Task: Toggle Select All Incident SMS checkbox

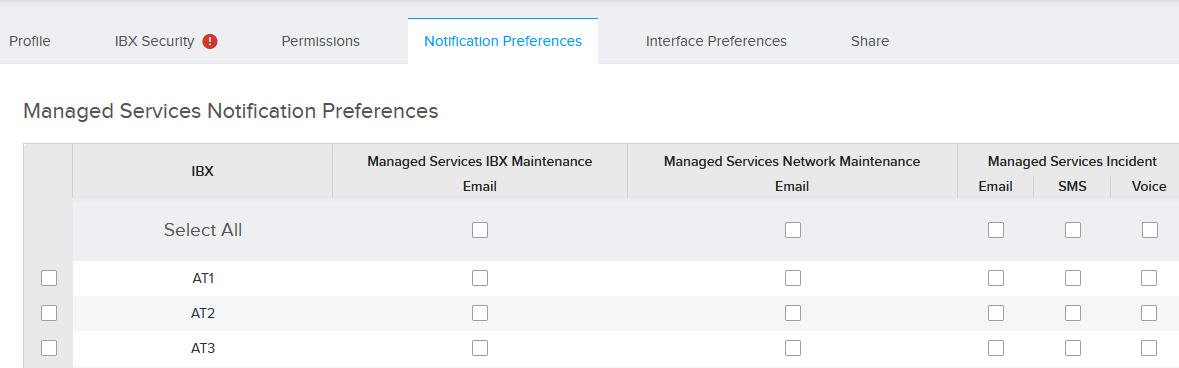Action: click(x=1073, y=230)
